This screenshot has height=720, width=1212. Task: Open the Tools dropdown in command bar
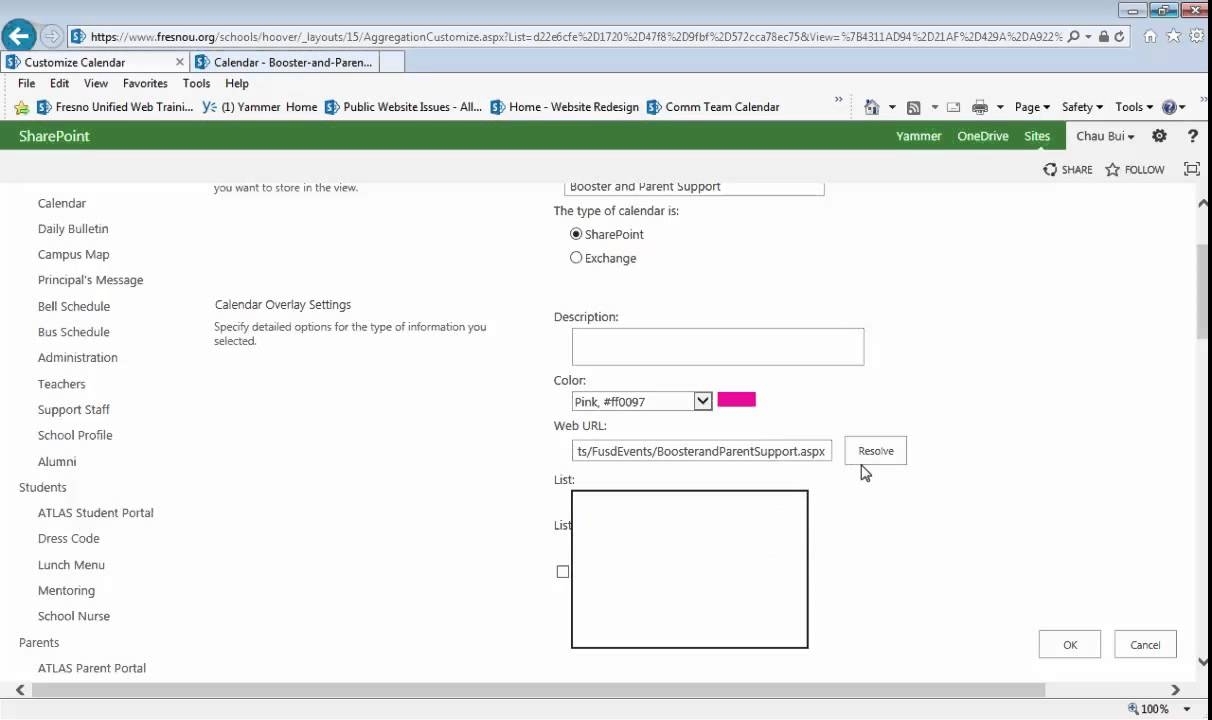(x=1134, y=107)
